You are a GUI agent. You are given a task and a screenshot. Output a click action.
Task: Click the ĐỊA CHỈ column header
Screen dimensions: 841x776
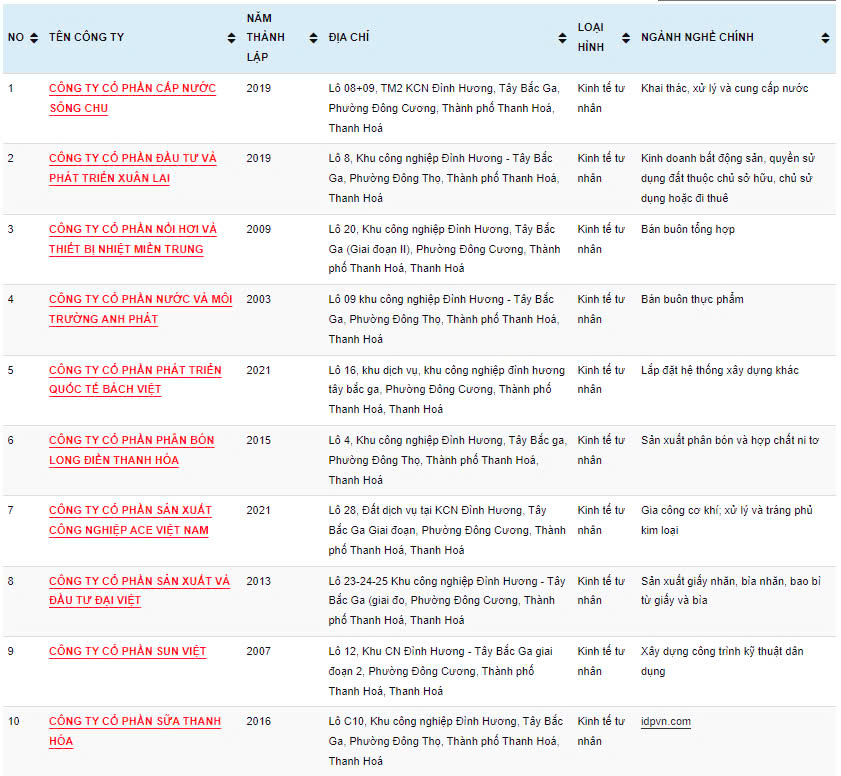349,38
